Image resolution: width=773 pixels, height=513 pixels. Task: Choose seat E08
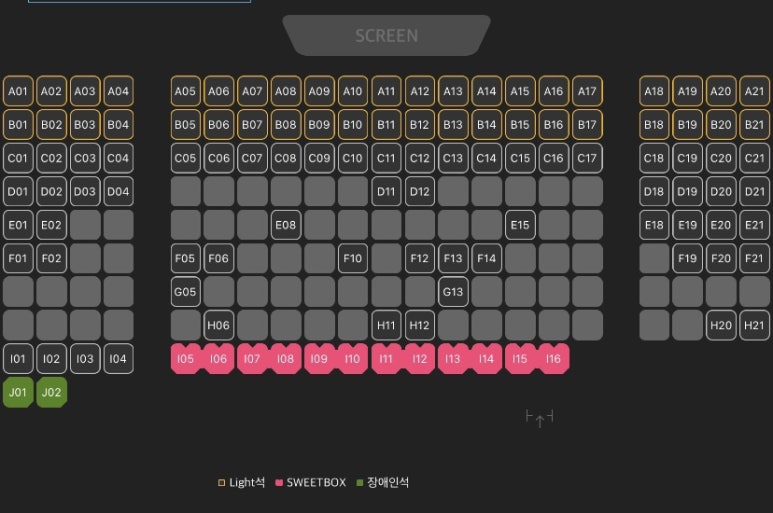[x=285, y=225]
